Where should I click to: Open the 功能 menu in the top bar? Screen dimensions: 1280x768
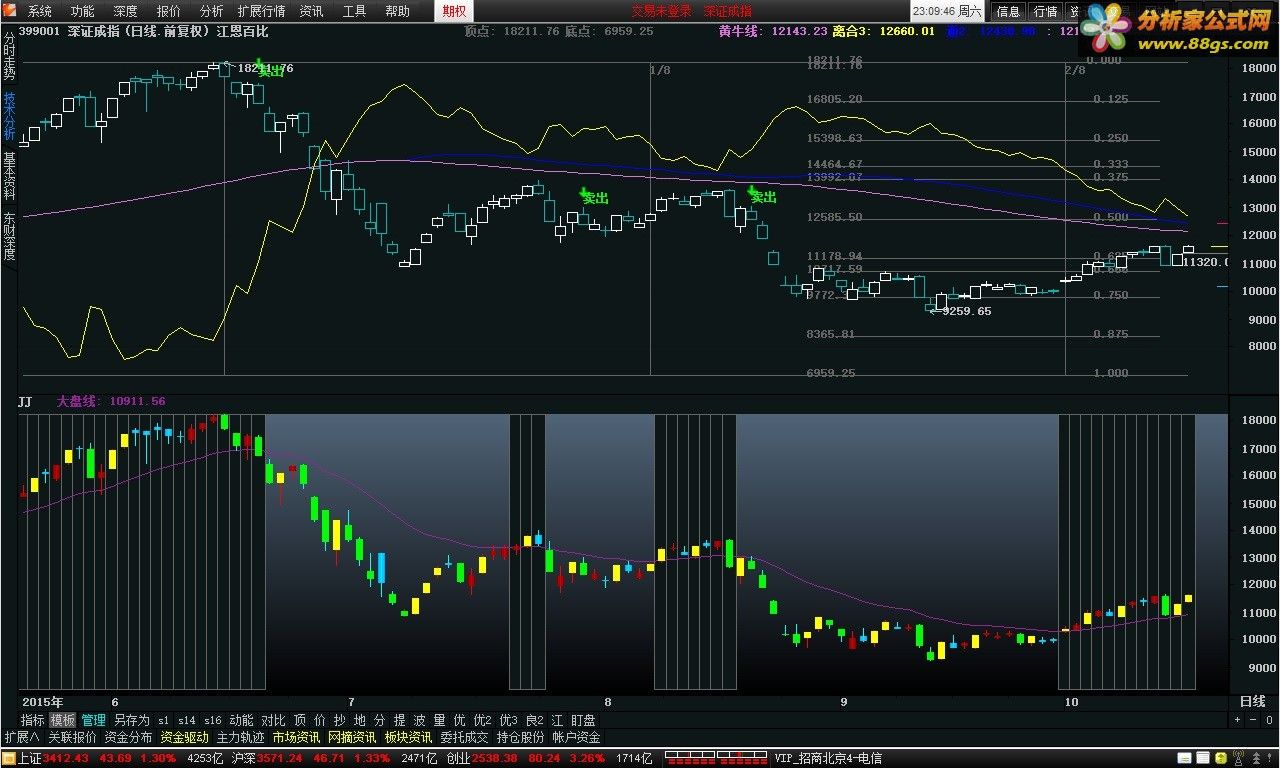(82, 11)
